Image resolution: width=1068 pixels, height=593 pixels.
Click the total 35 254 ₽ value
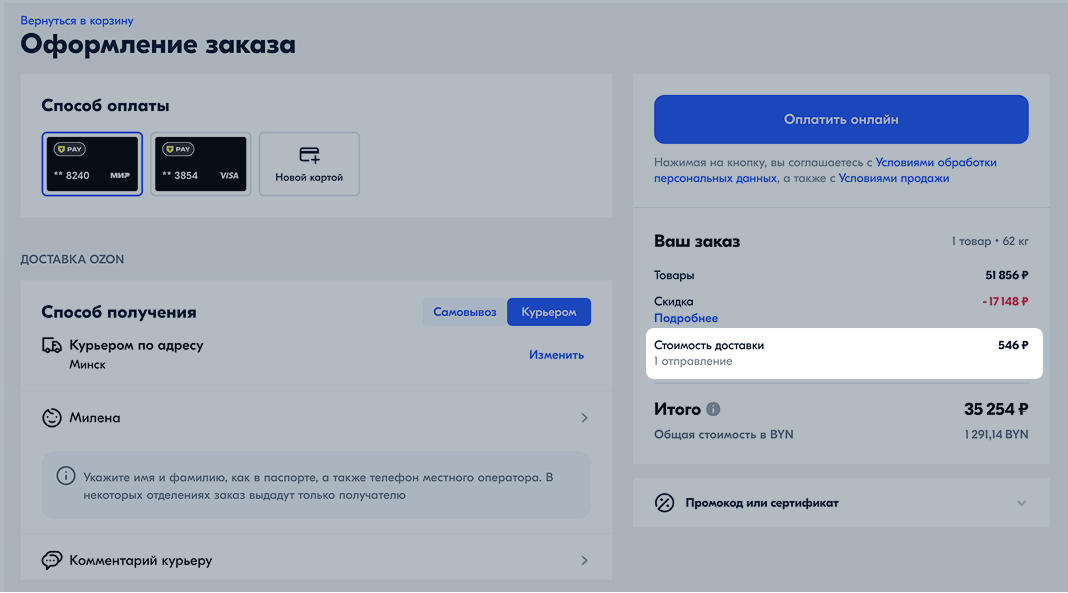(x=996, y=409)
